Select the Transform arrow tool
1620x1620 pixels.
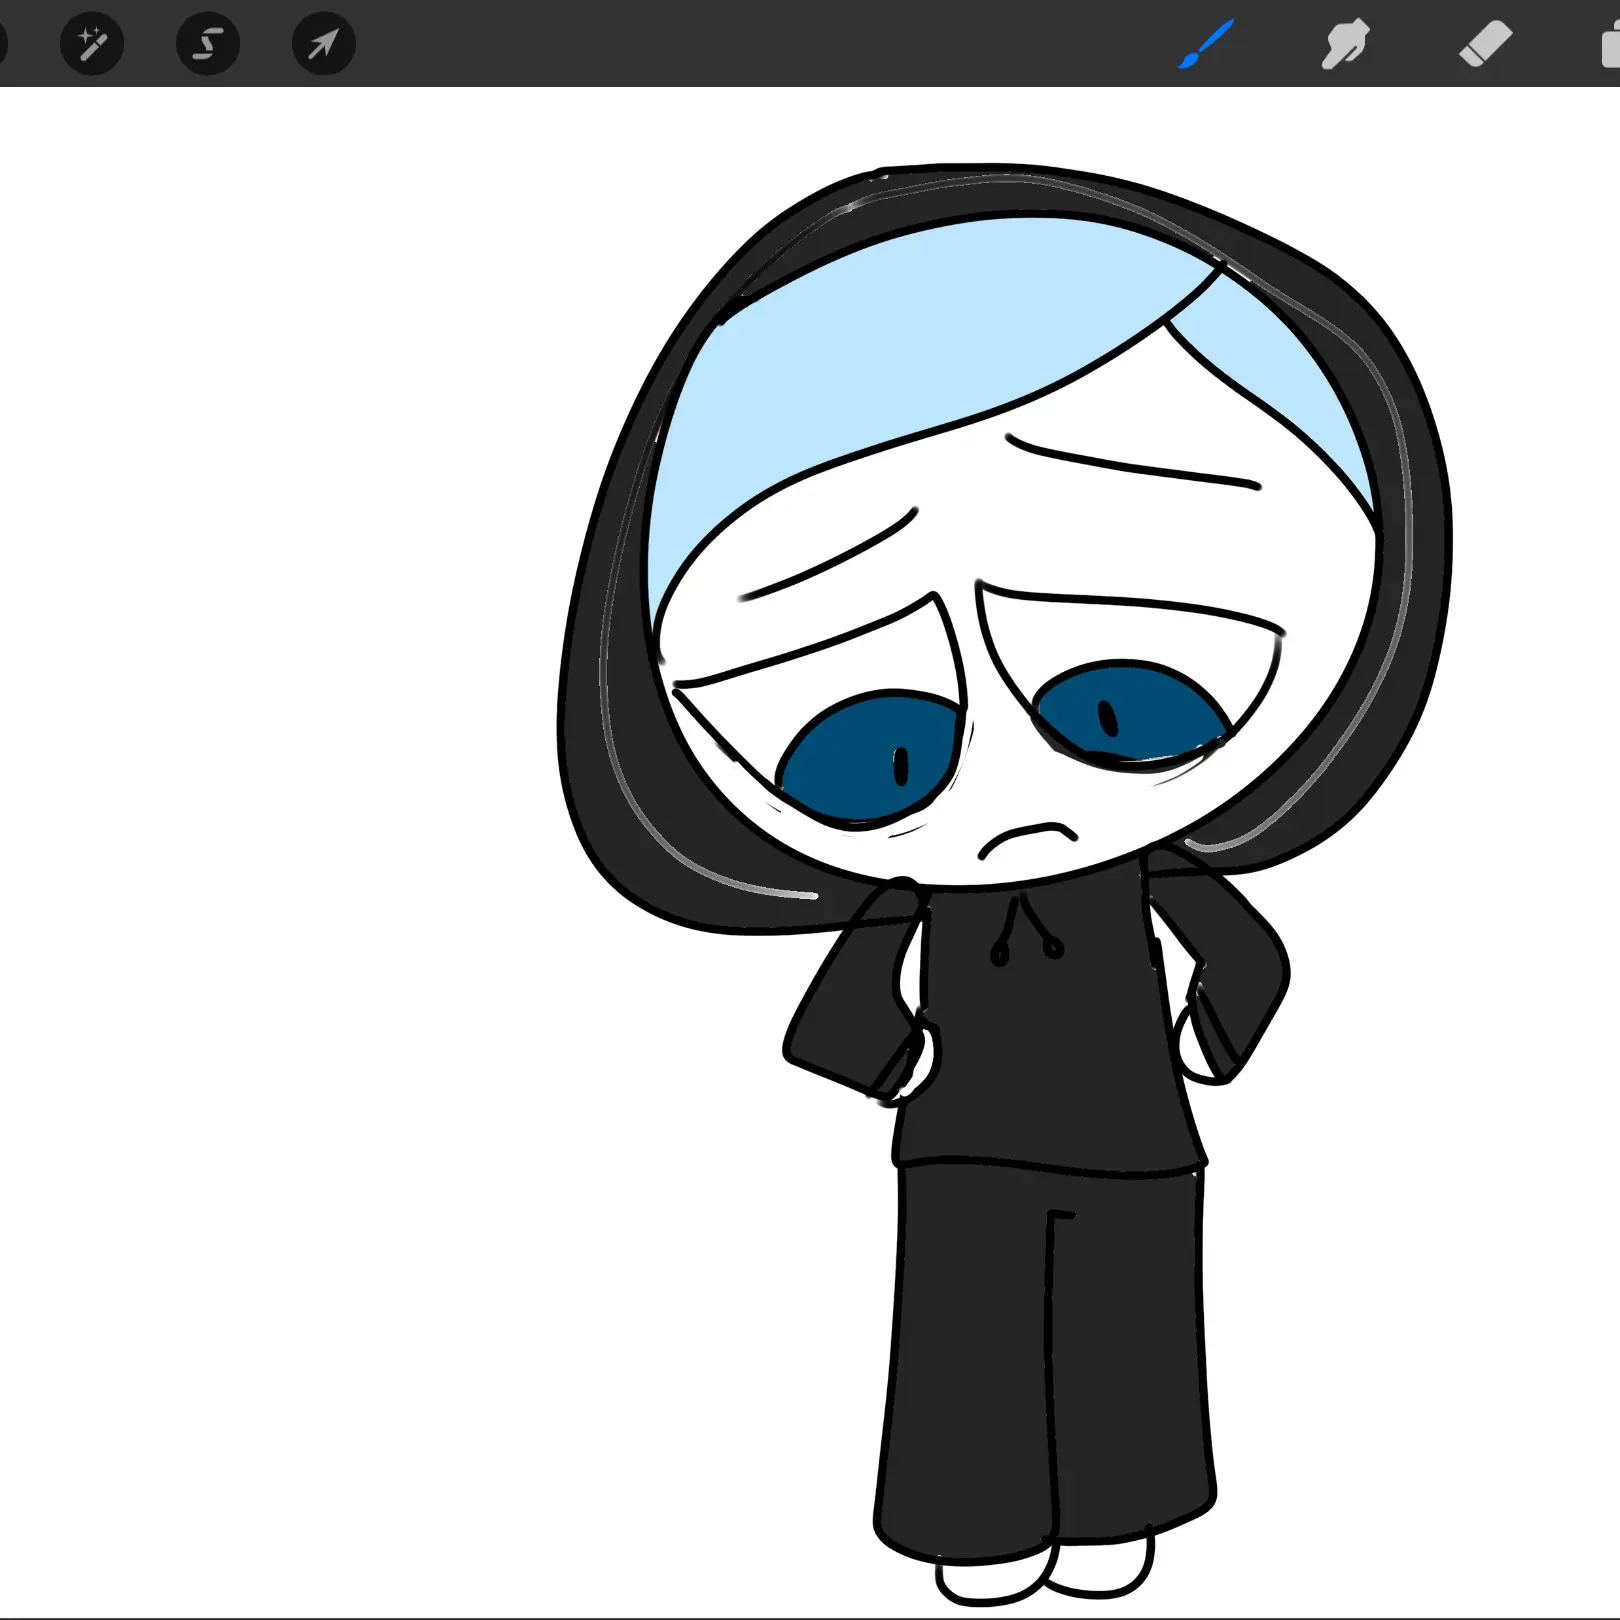pyautogui.click(x=323, y=44)
